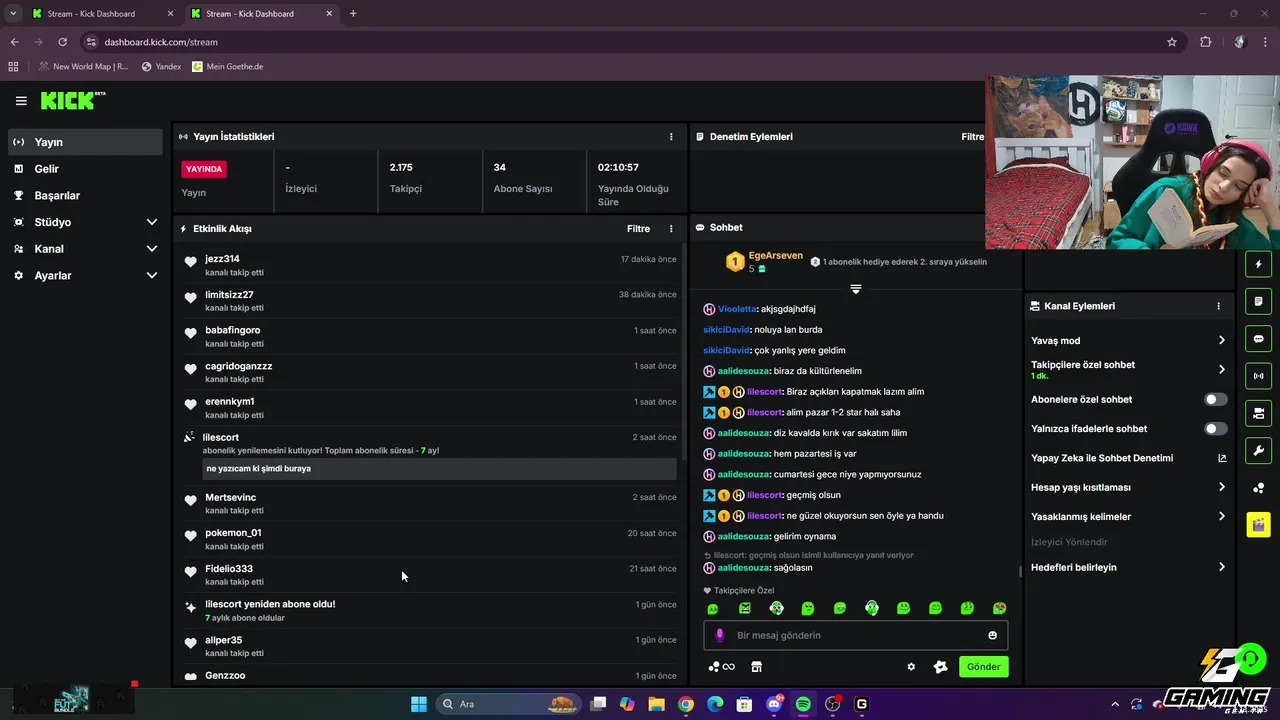The image size is (1280, 720).
Task: Toggle Abonelere özel sohbet switch
Action: pos(1215,399)
